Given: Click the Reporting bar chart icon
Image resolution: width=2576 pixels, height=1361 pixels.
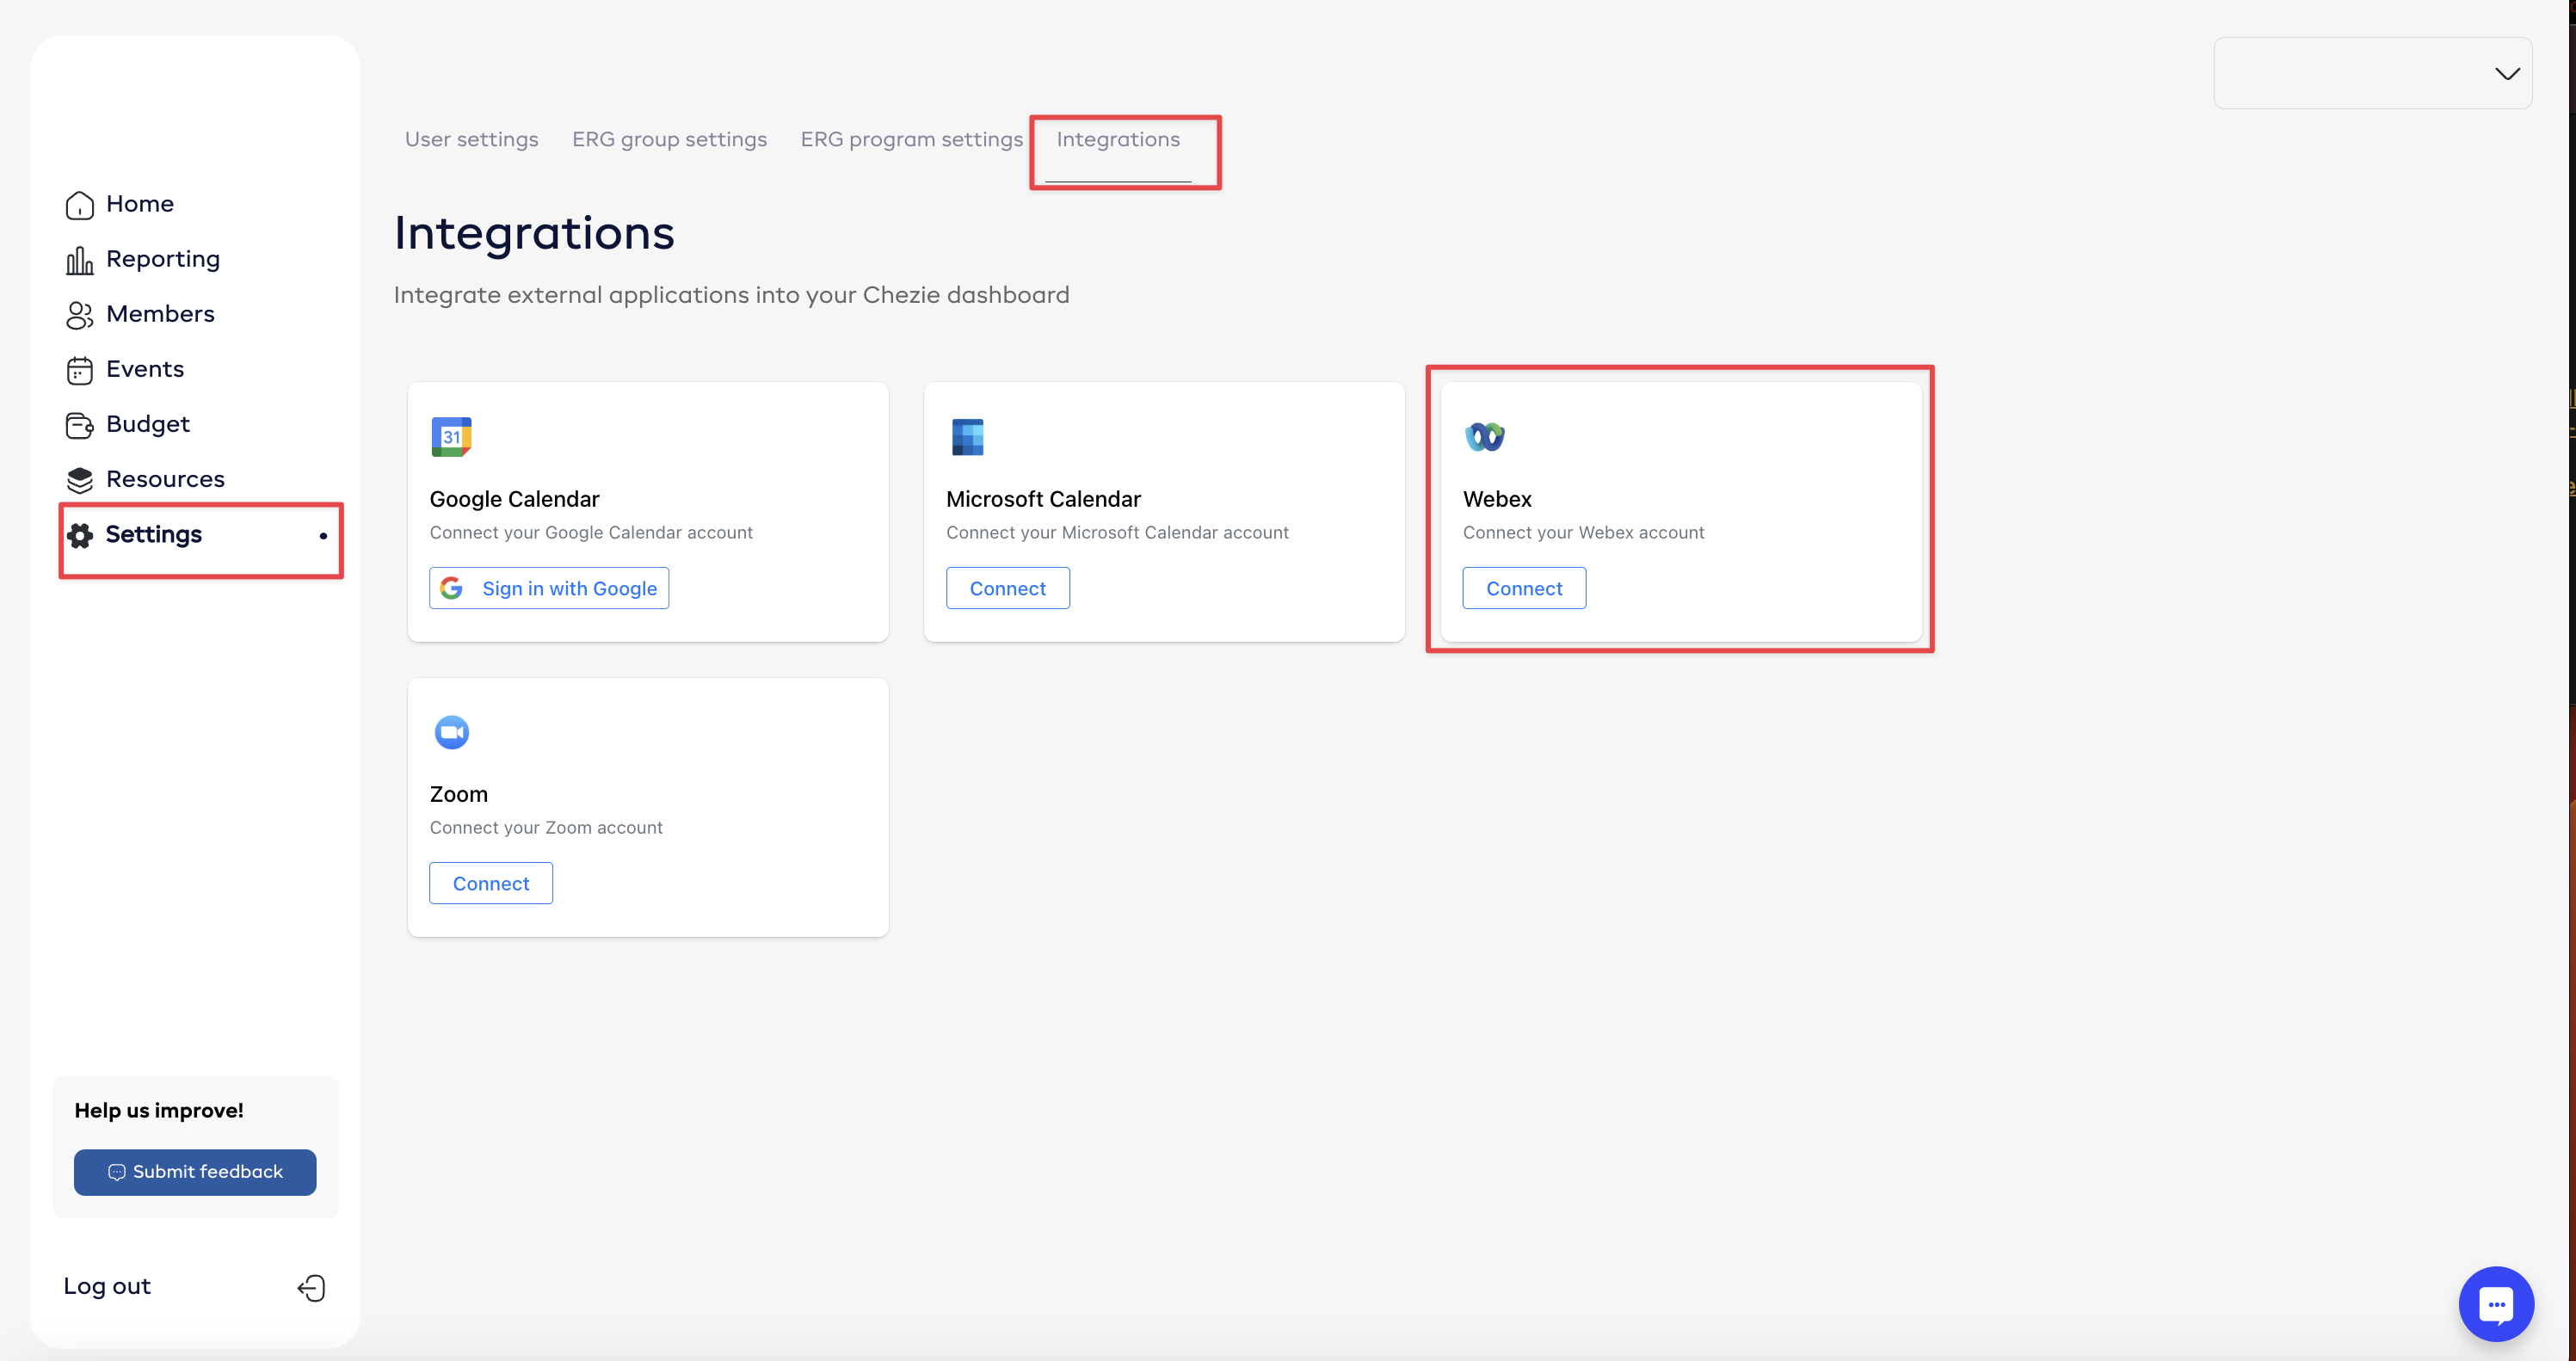Looking at the screenshot, I should (x=79, y=260).
